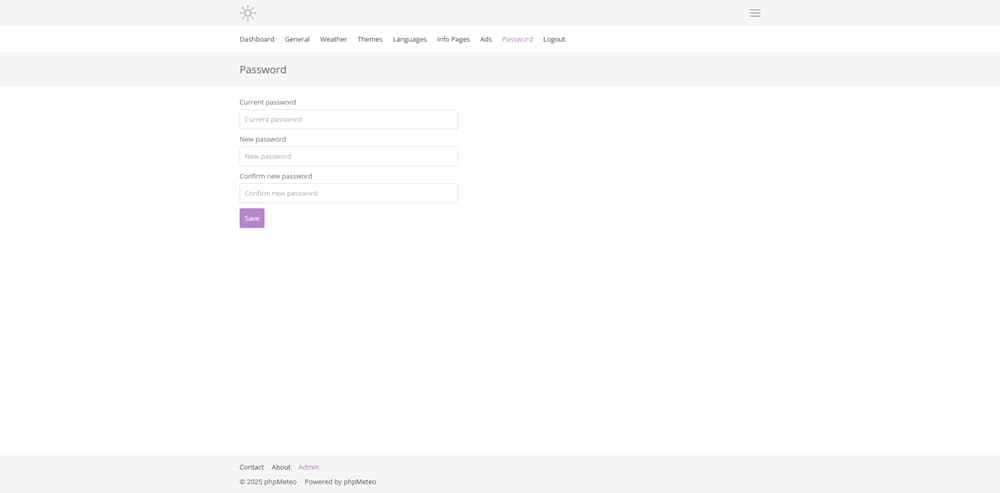Focus the Confirm new password field
This screenshot has width=1000, height=493.
[x=349, y=193]
